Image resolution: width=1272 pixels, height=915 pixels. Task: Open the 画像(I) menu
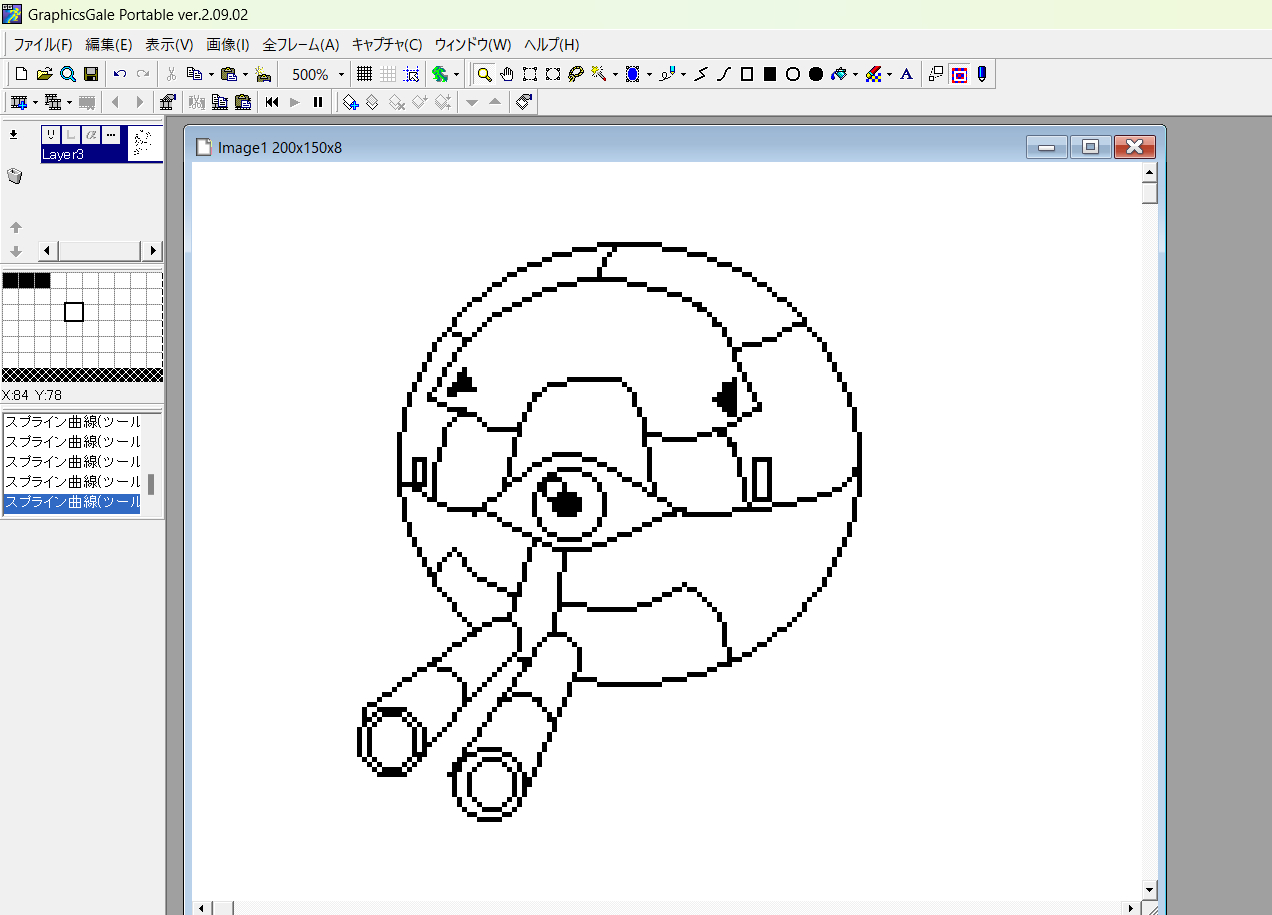click(228, 45)
